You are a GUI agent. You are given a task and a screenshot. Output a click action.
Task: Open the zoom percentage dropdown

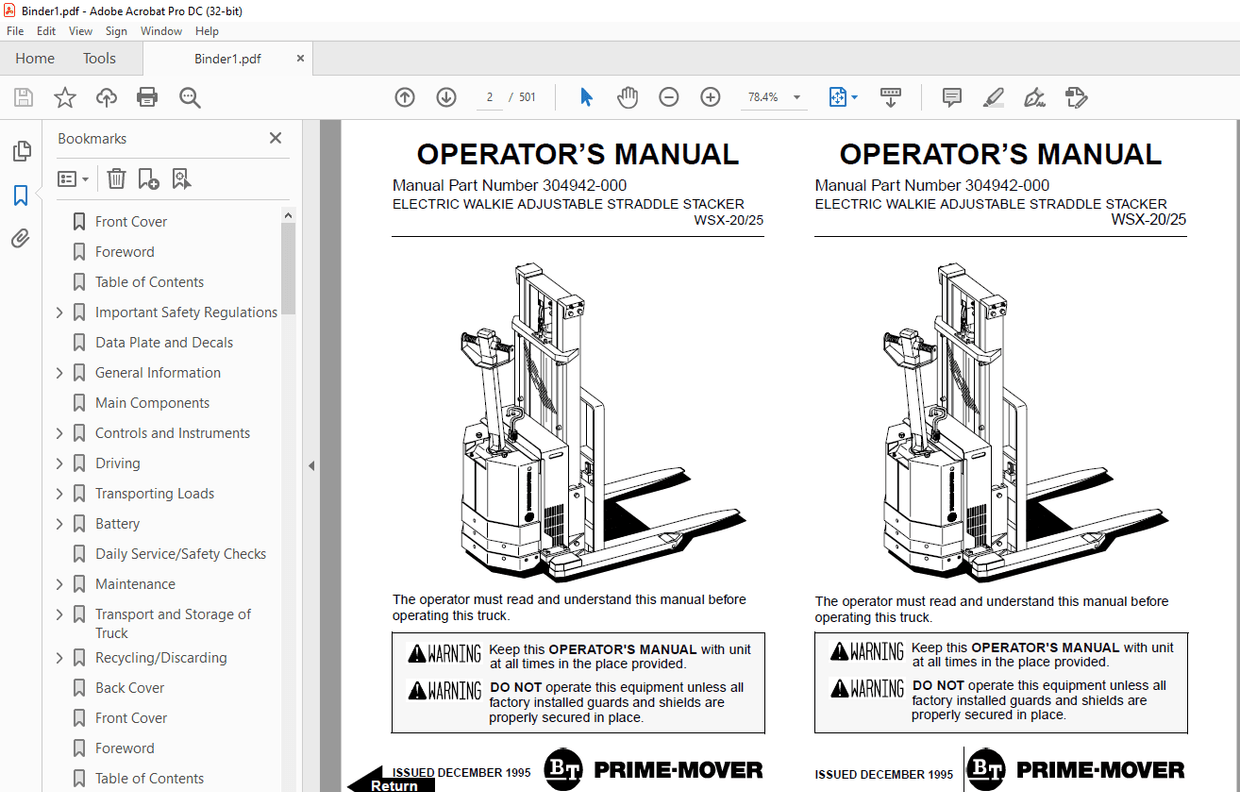[796, 97]
